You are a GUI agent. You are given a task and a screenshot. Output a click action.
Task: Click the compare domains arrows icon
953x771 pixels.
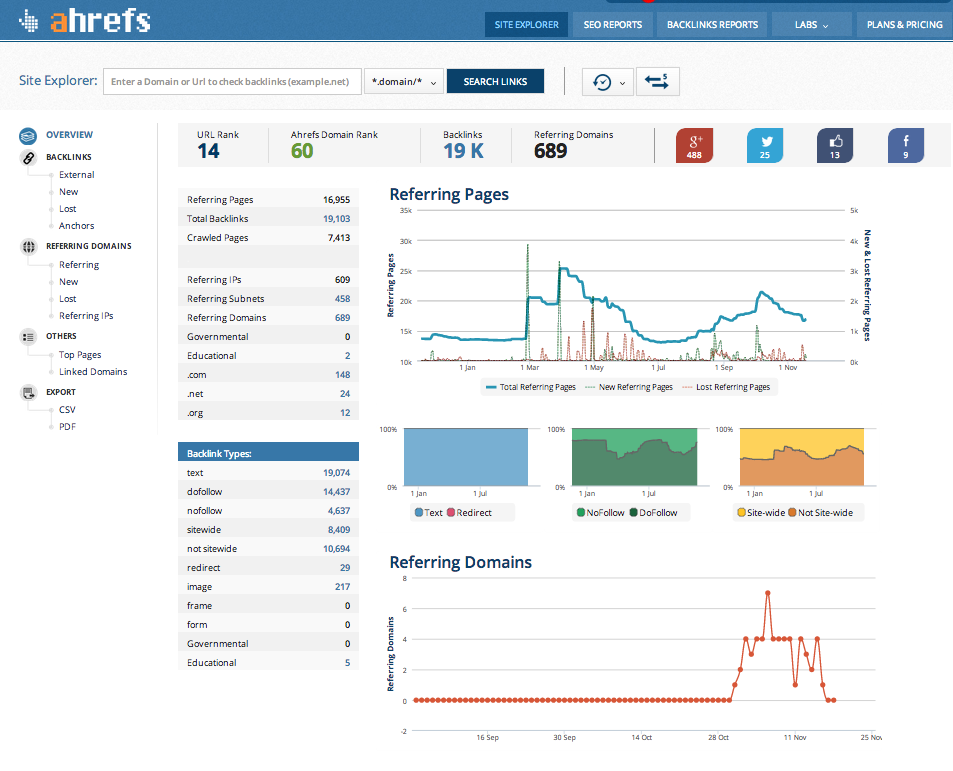pyautogui.click(x=657, y=81)
